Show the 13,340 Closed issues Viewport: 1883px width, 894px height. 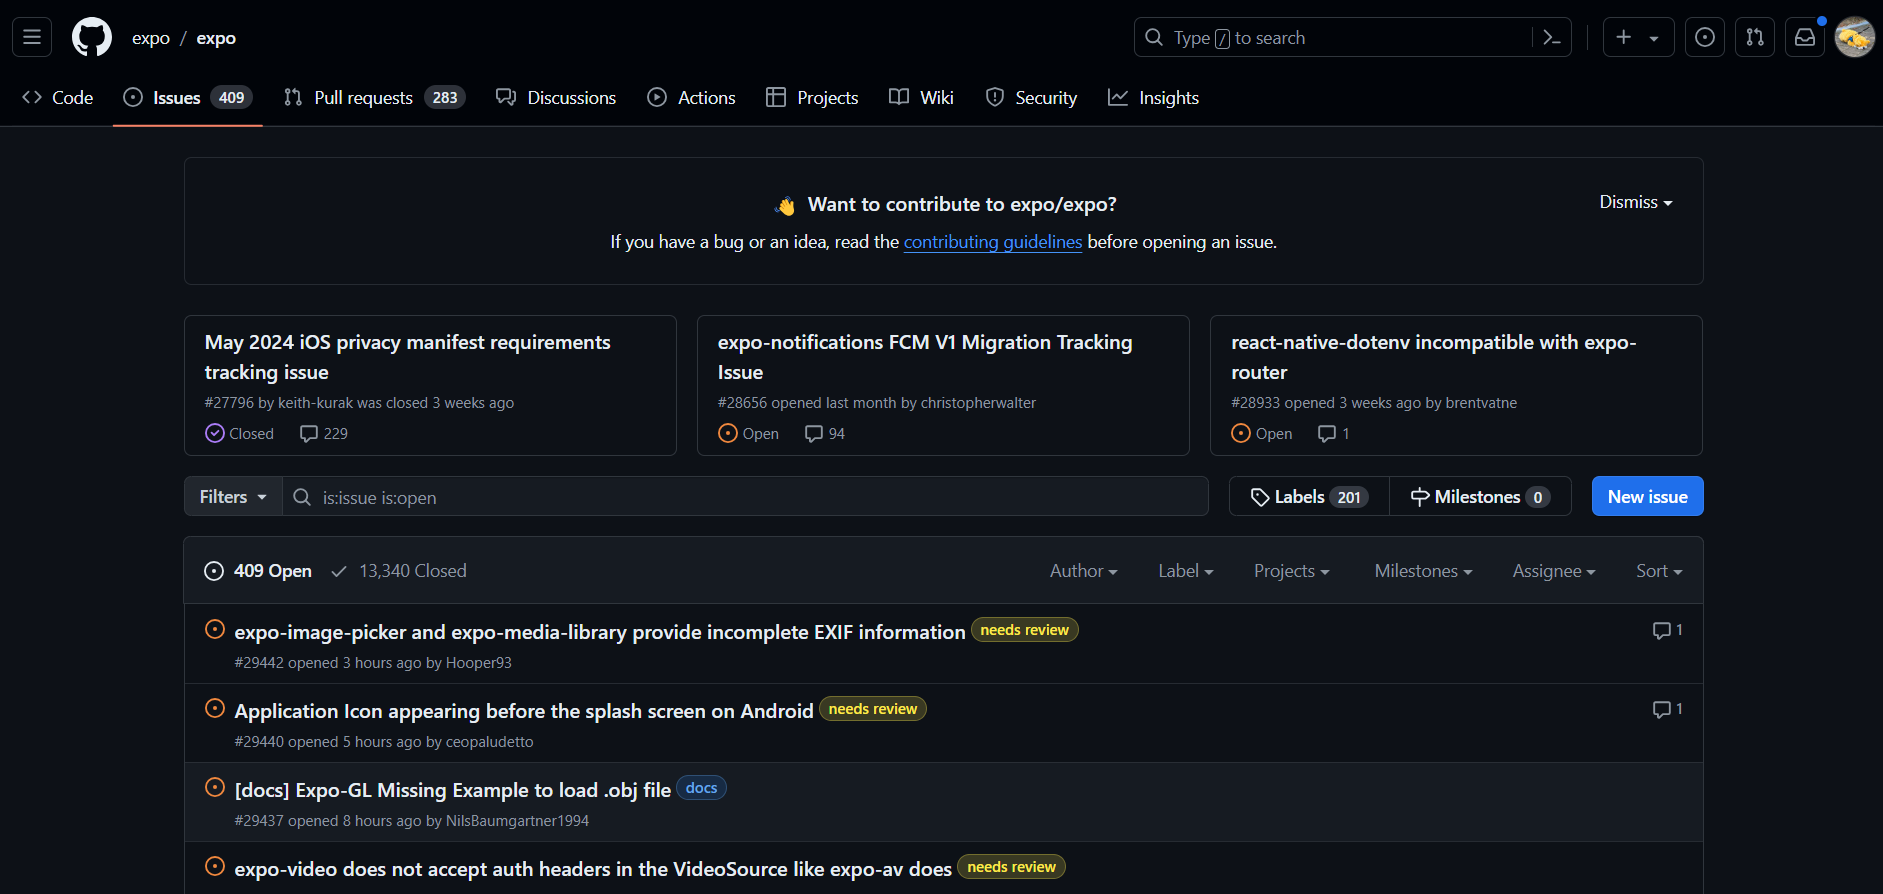point(398,570)
